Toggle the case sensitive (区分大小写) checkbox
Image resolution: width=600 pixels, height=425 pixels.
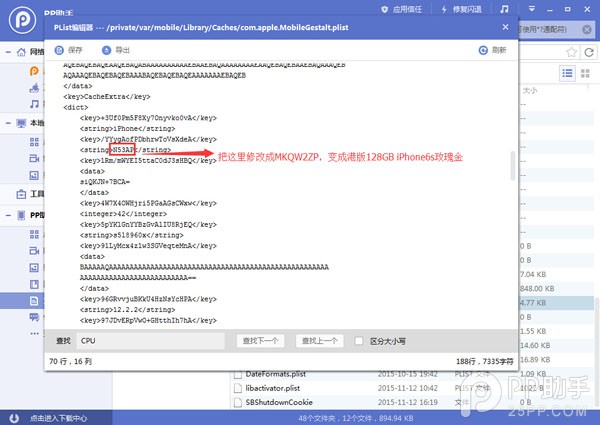[x=359, y=340]
